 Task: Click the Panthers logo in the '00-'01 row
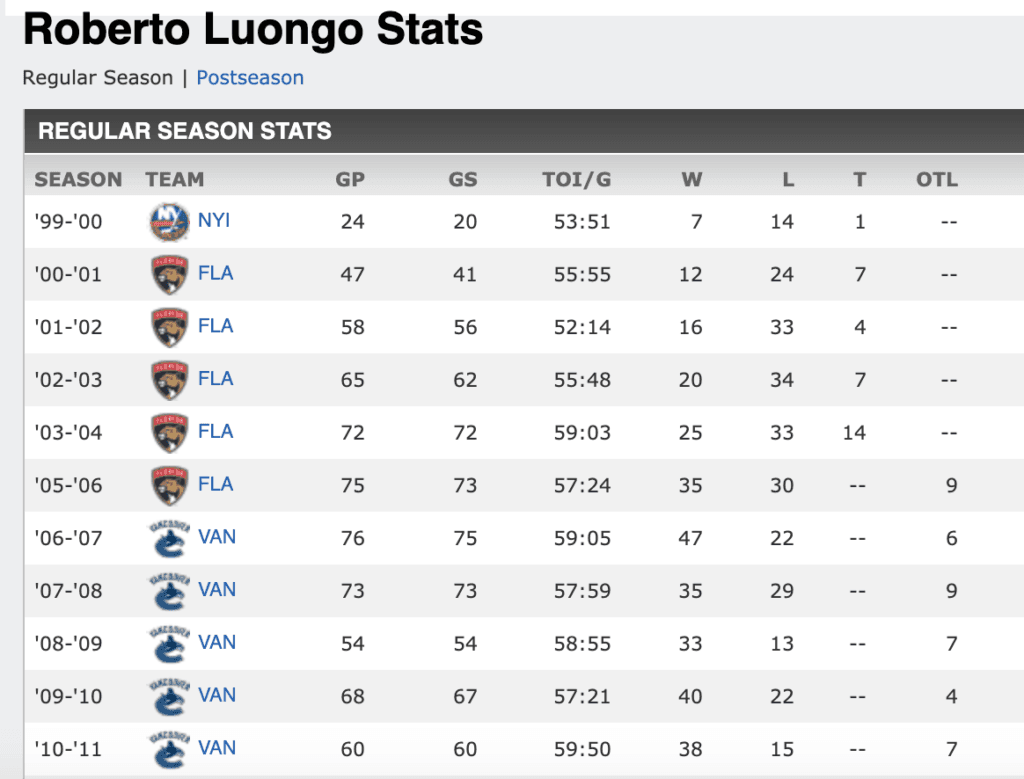pyautogui.click(x=168, y=274)
